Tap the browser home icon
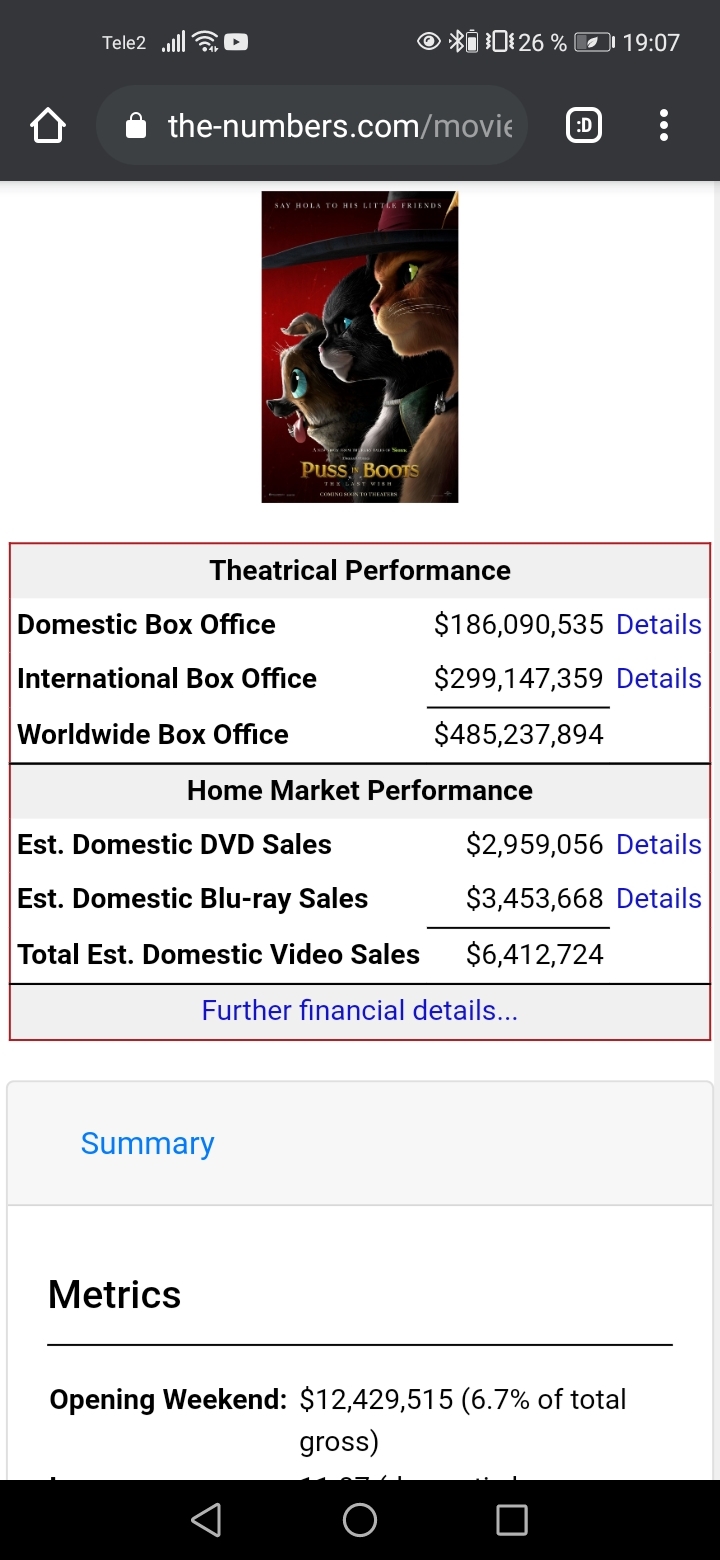 48,126
